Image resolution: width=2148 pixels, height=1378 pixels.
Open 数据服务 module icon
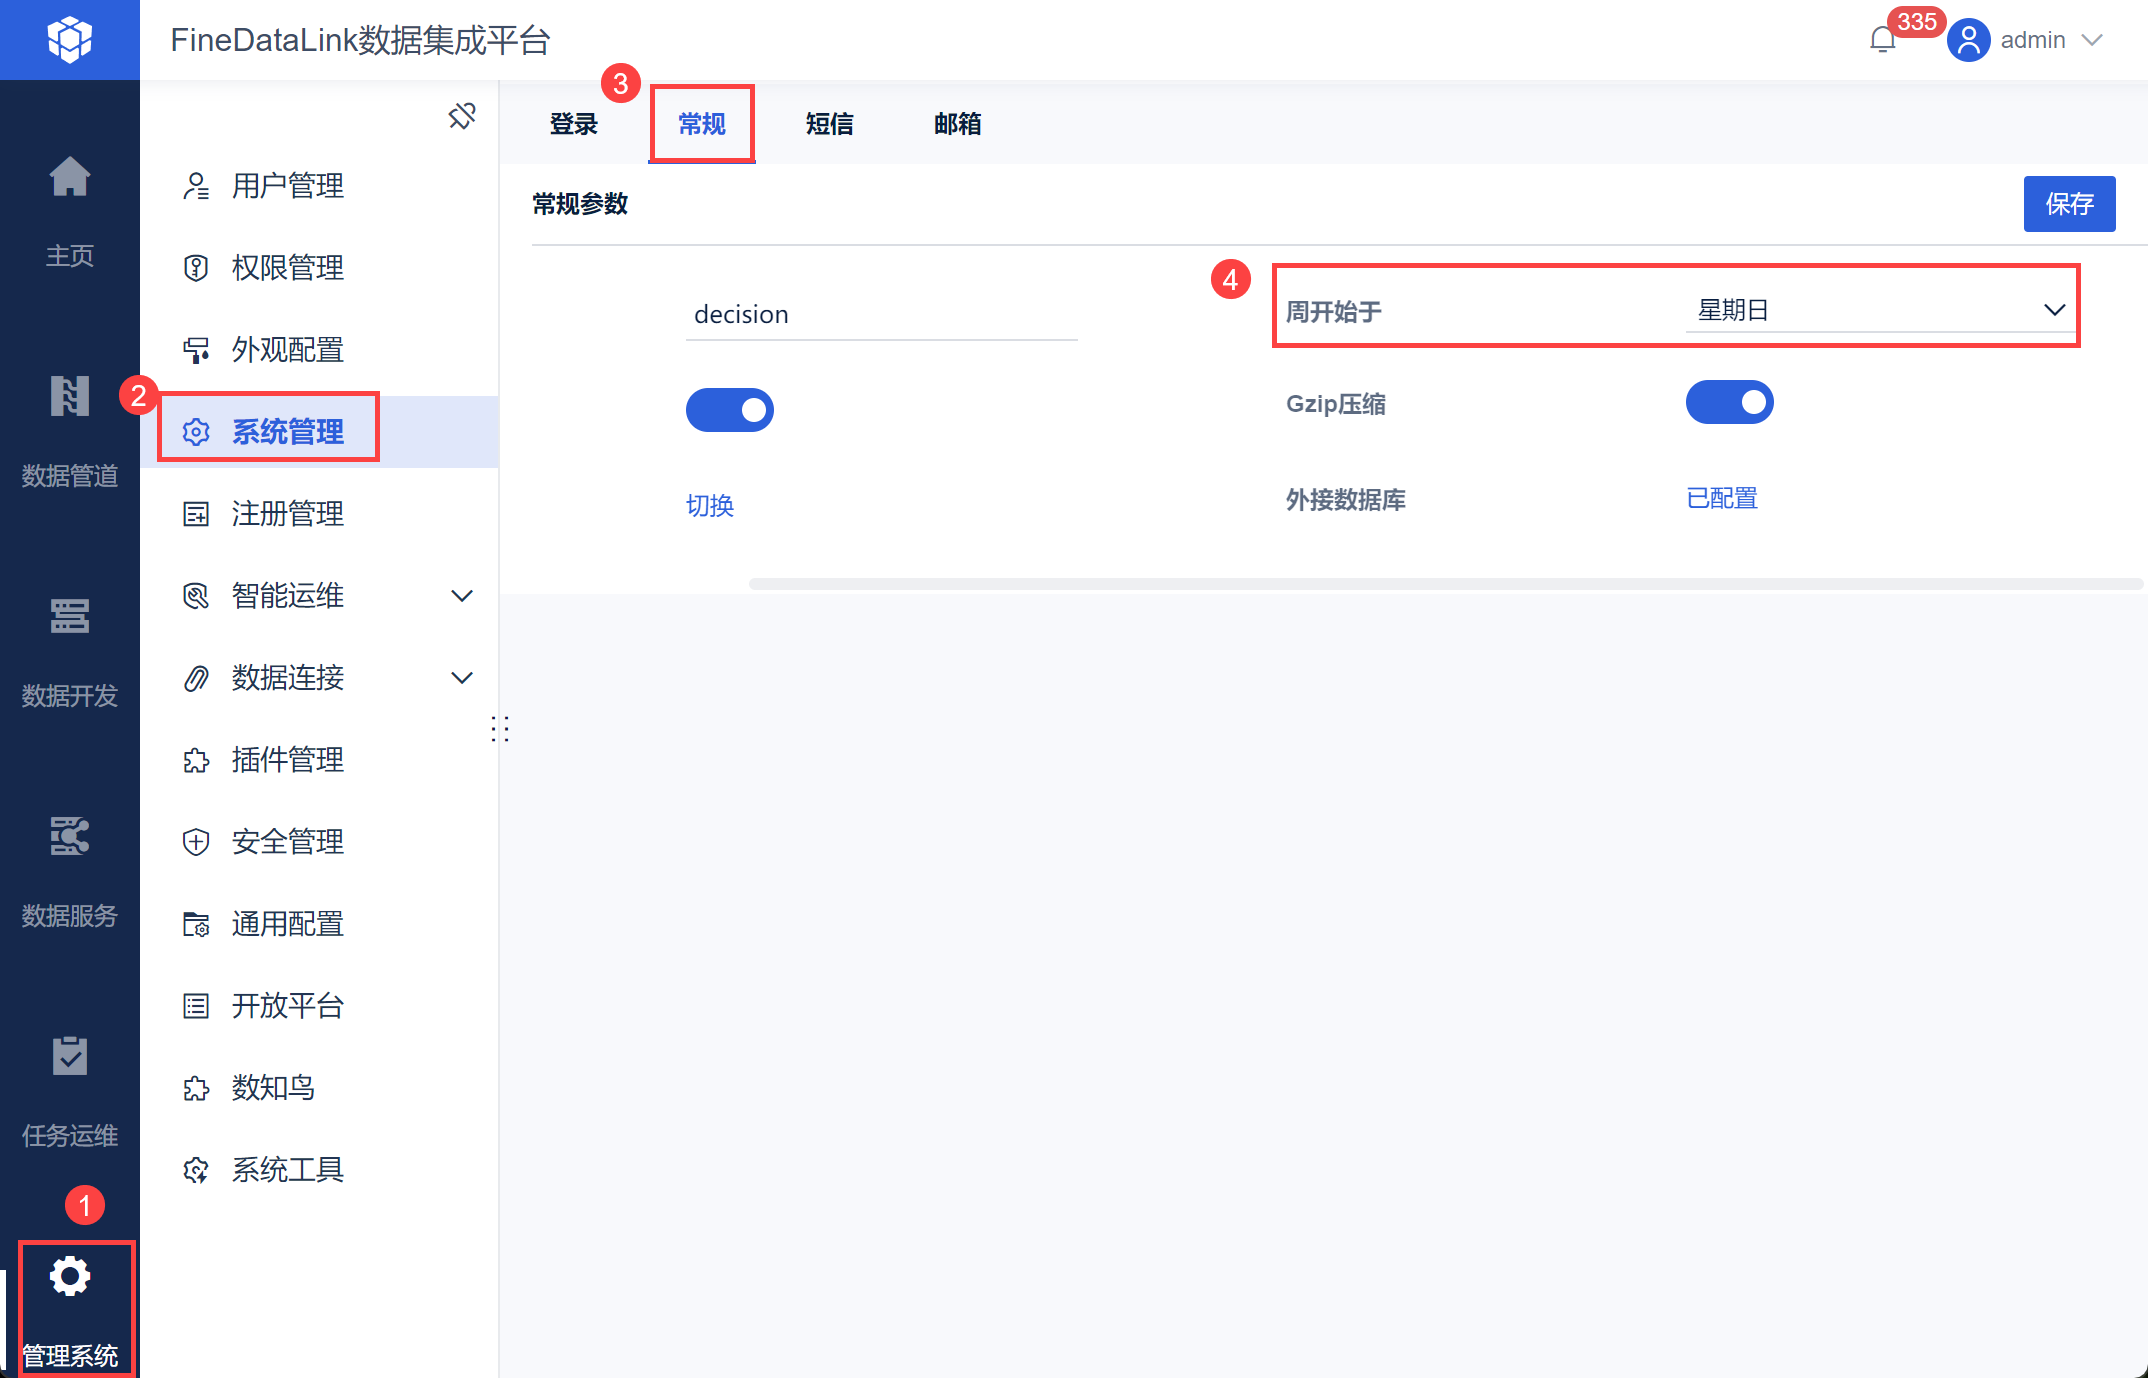coord(69,837)
